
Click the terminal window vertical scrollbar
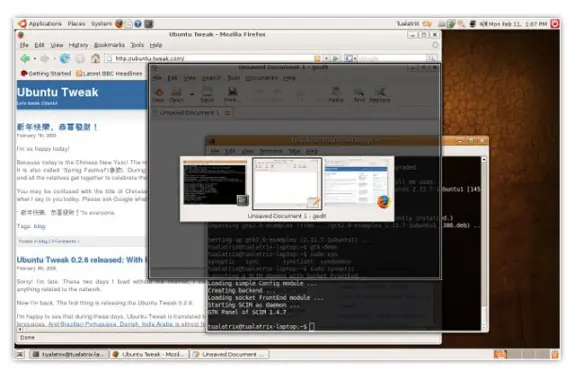tap(484, 244)
